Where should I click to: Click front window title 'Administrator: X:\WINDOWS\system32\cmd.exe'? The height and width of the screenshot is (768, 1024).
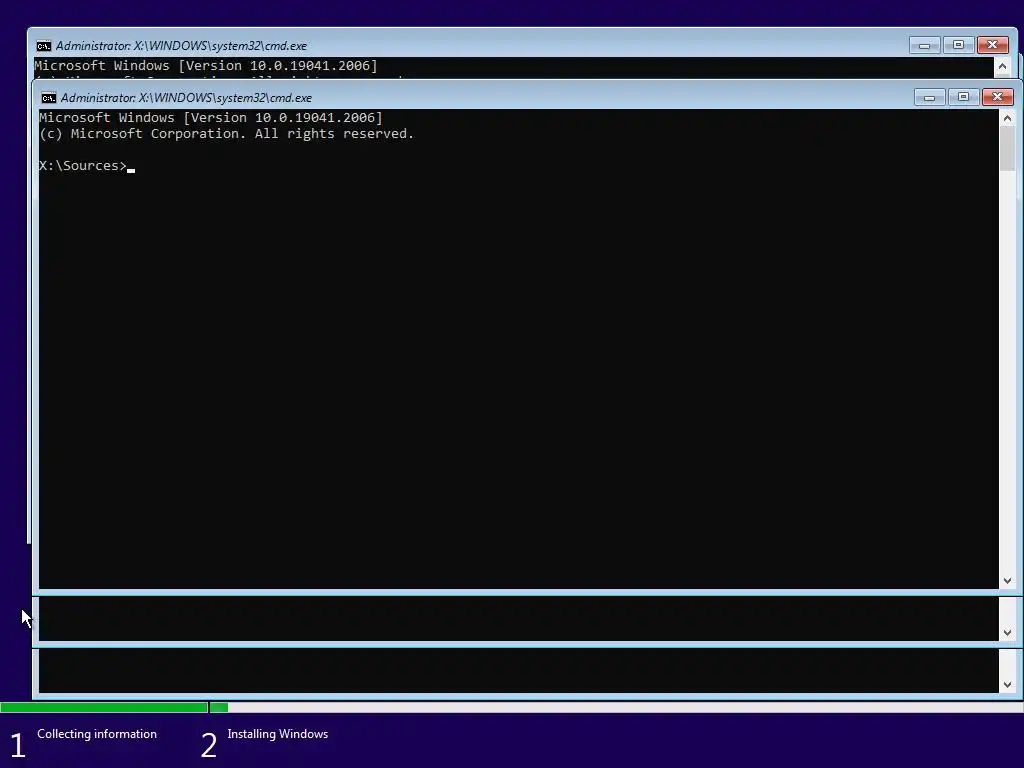(186, 98)
